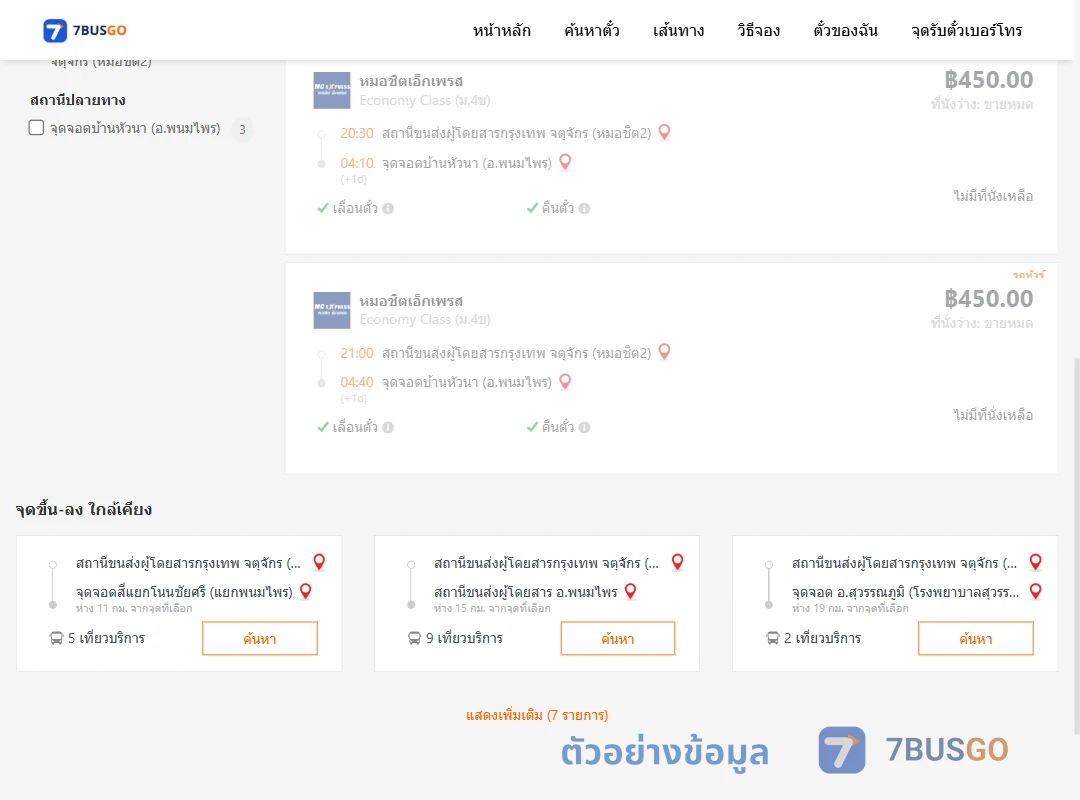1080x800 pixels.
Task: Click operator logo of 21:00 trip
Action: click(332, 310)
